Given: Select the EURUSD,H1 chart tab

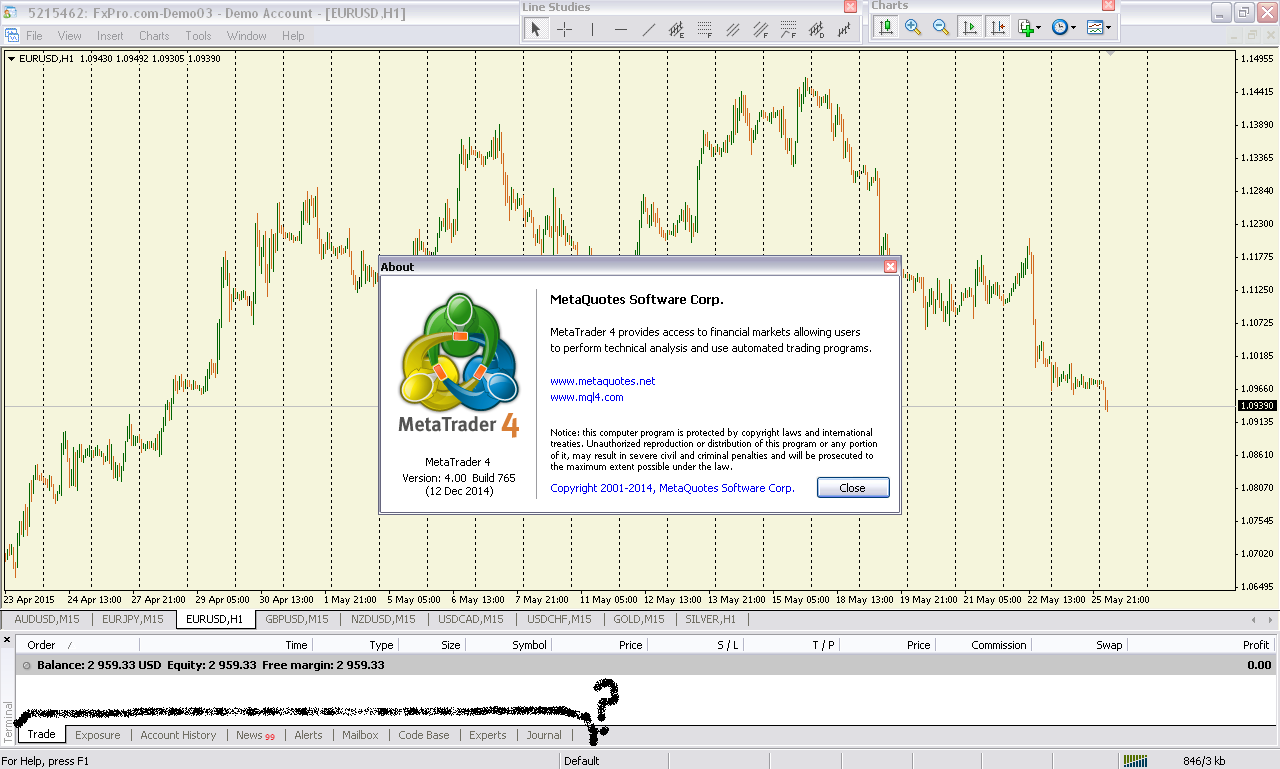Looking at the screenshot, I should [215, 619].
